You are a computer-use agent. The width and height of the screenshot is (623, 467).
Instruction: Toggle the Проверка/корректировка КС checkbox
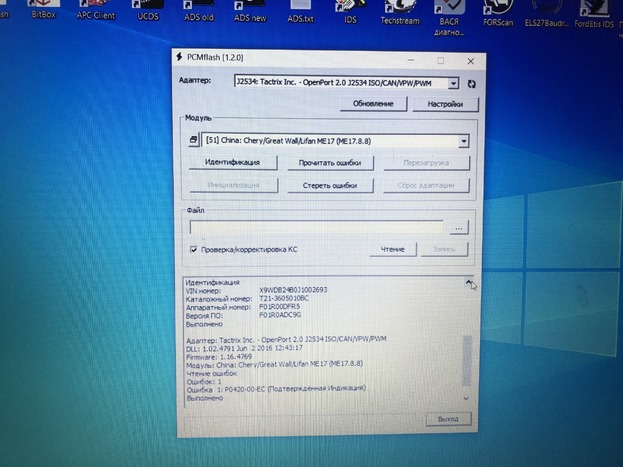click(x=194, y=249)
